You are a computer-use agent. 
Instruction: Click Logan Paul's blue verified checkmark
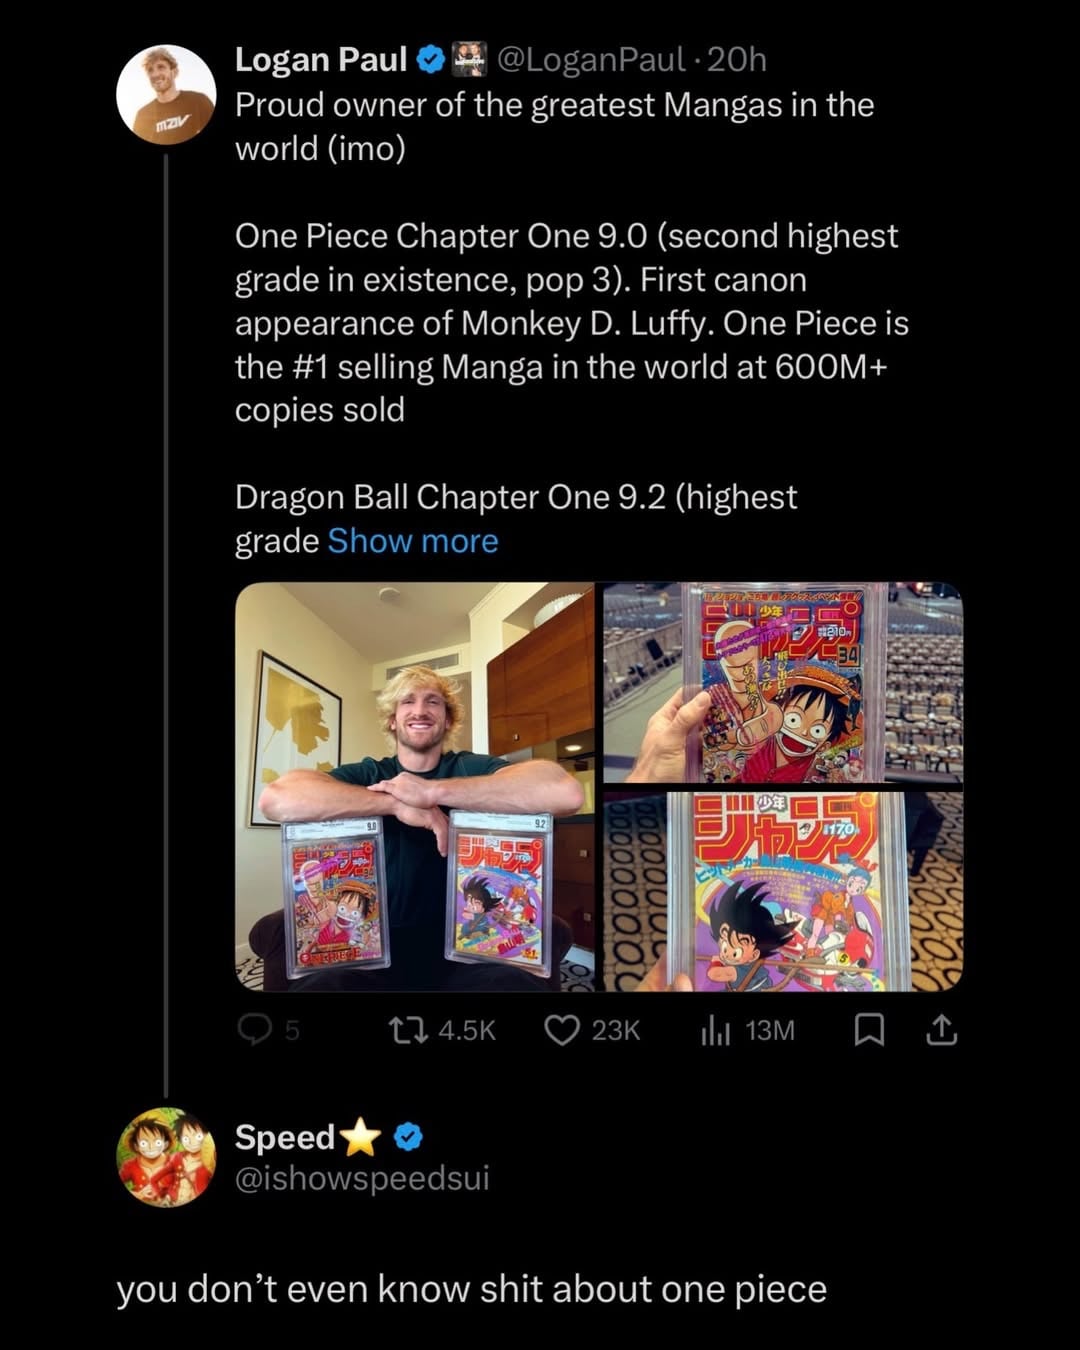click(x=428, y=60)
